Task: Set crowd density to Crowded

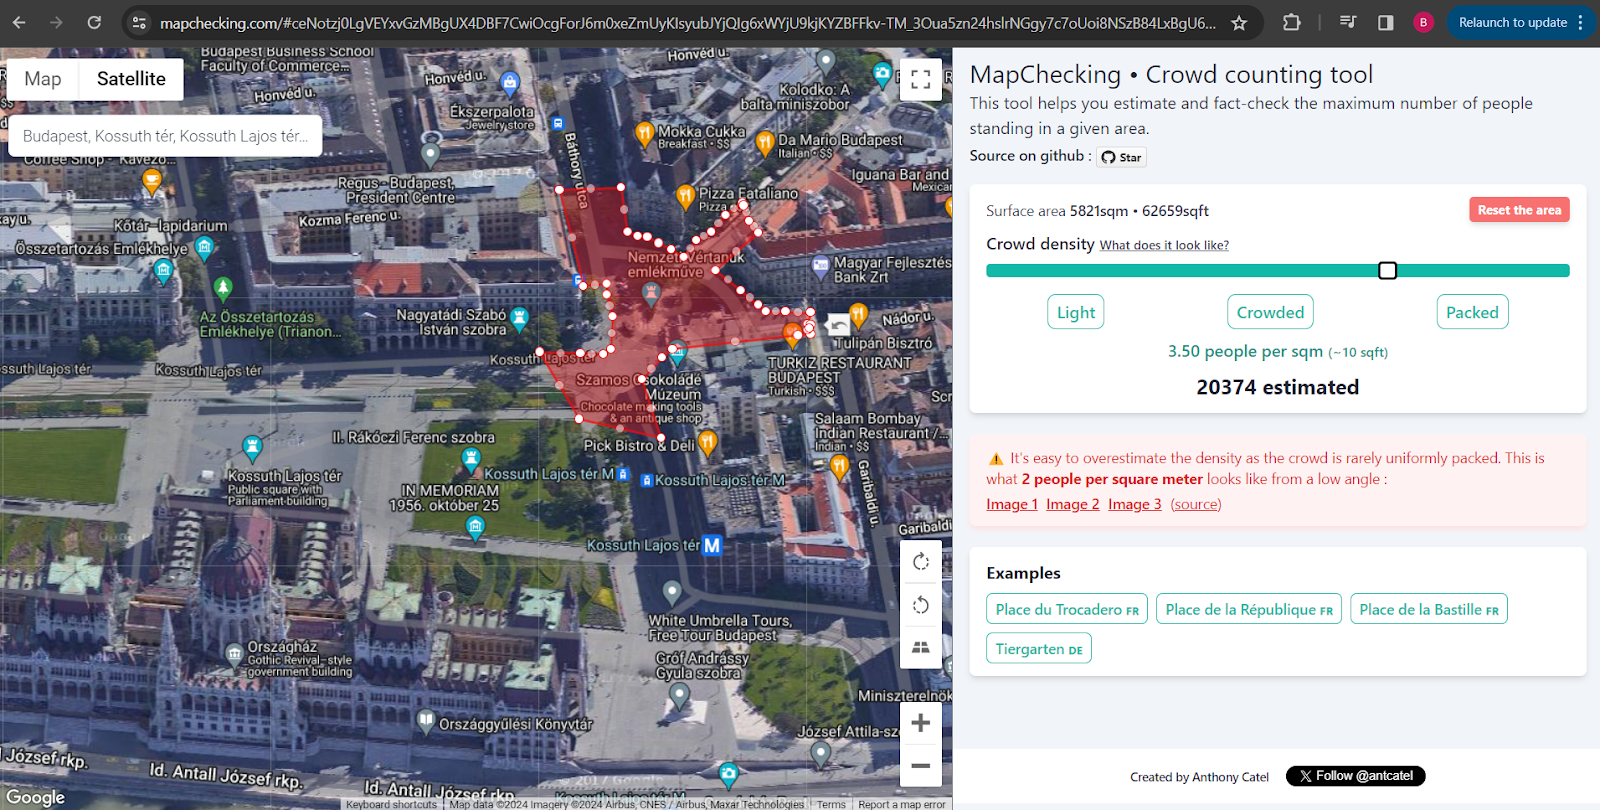Action: (x=1270, y=312)
